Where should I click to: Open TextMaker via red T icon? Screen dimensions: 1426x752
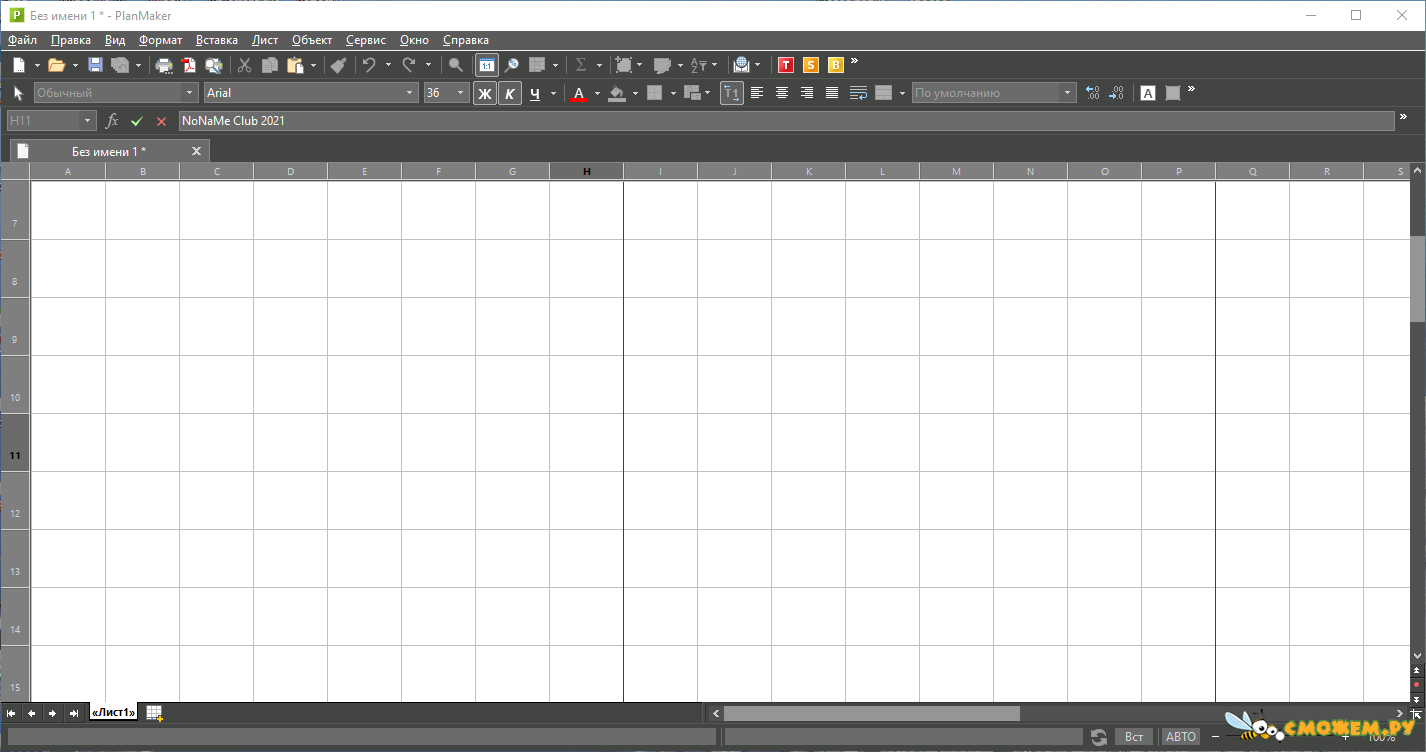[x=785, y=65]
